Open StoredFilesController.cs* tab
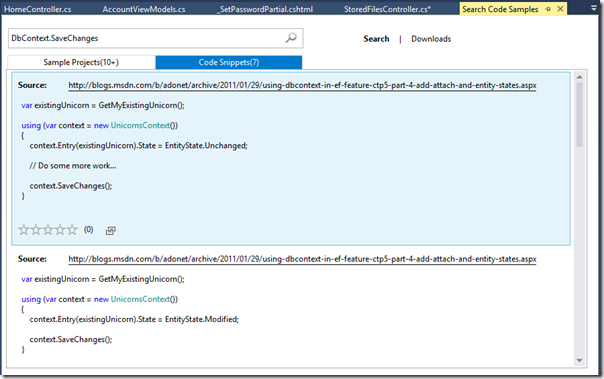Viewport: 604px width, 379px height. [387, 9]
